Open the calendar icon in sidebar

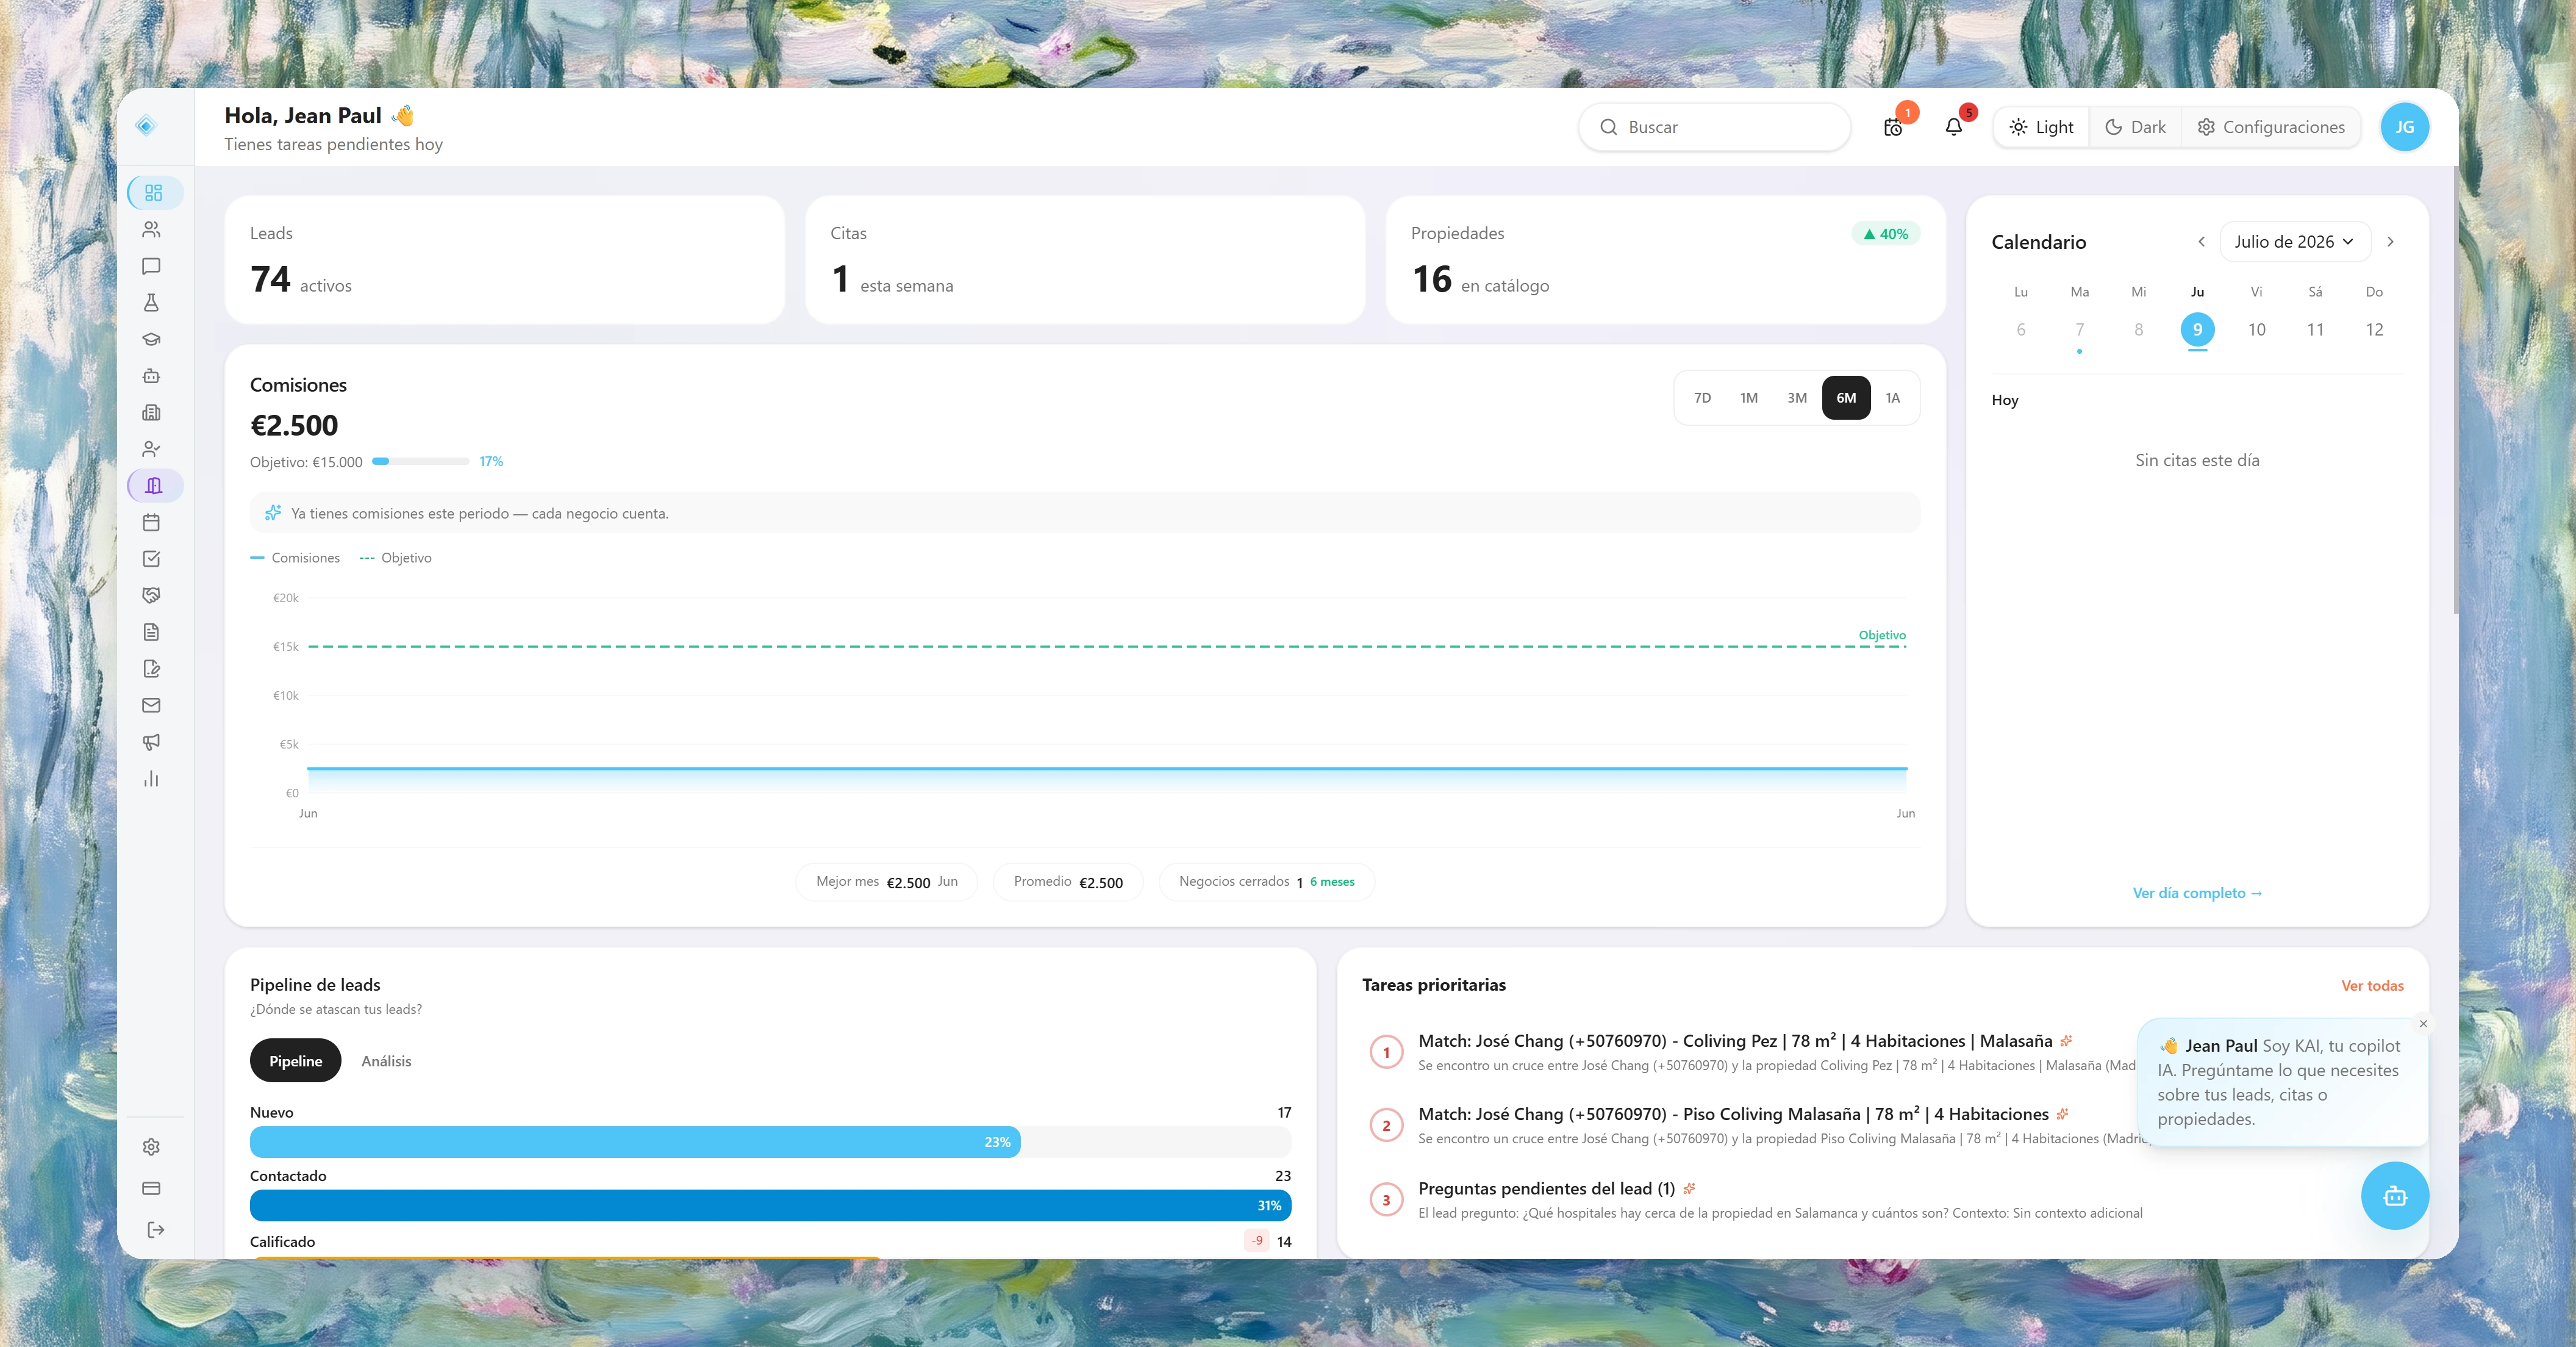[x=151, y=522]
